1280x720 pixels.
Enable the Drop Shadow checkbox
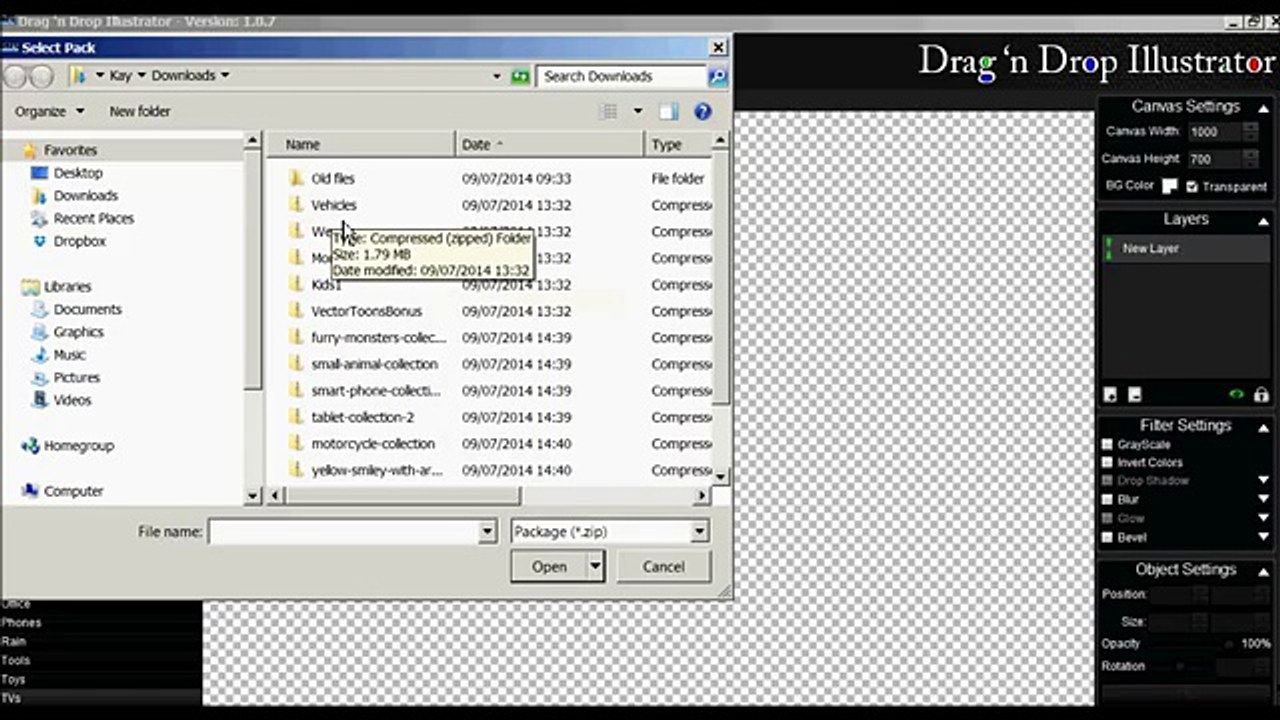(x=1107, y=481)
